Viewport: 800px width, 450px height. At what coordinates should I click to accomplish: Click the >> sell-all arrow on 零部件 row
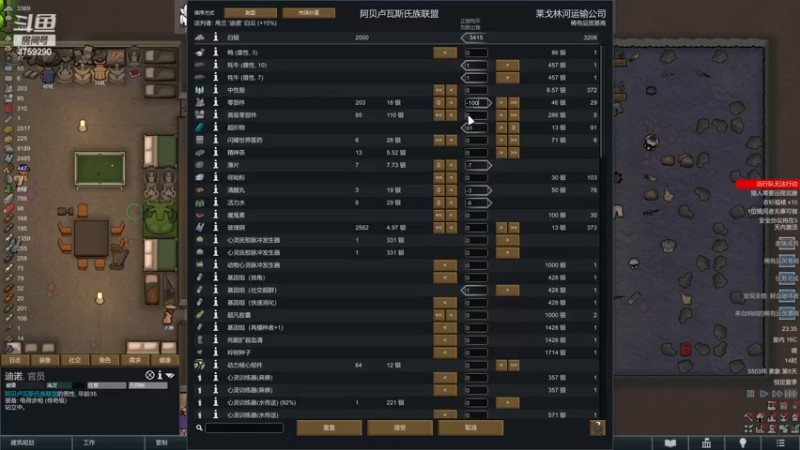click(514, 103)
